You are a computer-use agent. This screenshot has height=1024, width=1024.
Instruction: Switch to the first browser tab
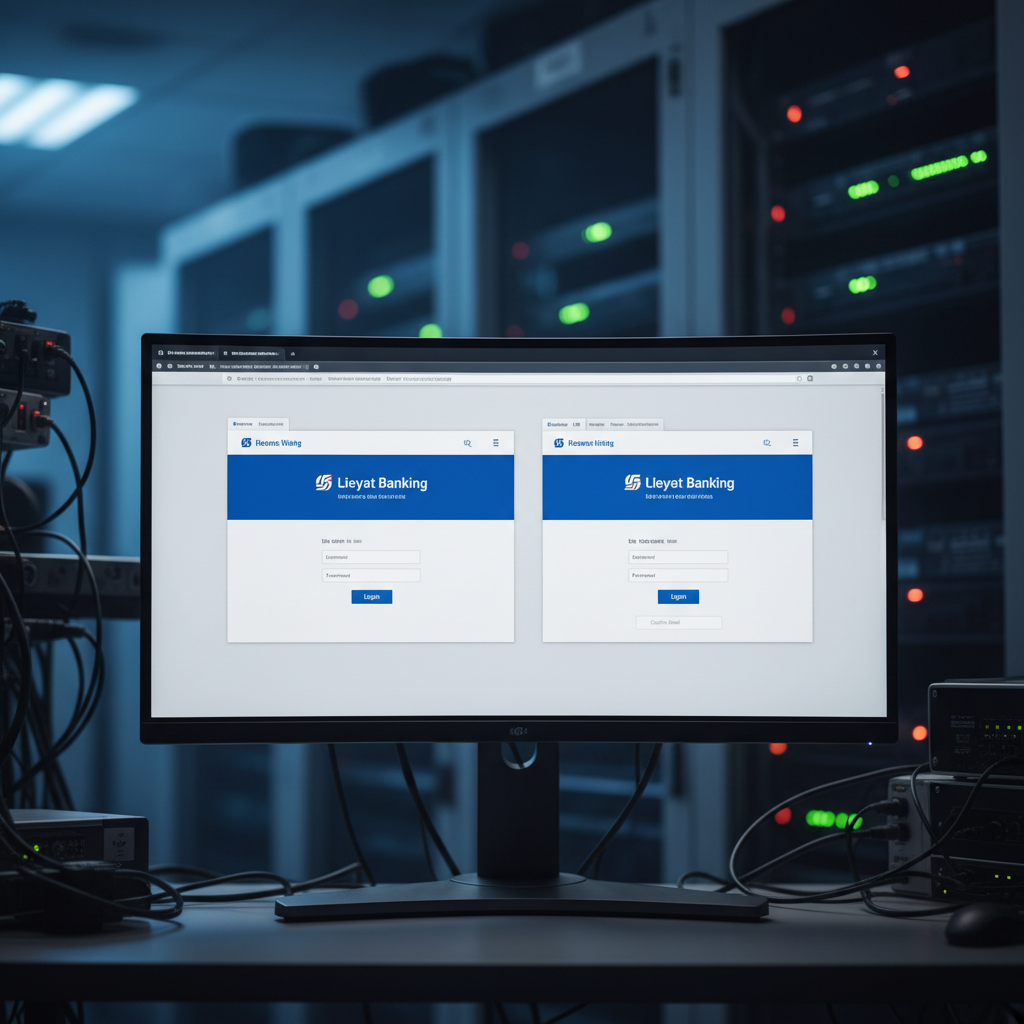(186, 353)
